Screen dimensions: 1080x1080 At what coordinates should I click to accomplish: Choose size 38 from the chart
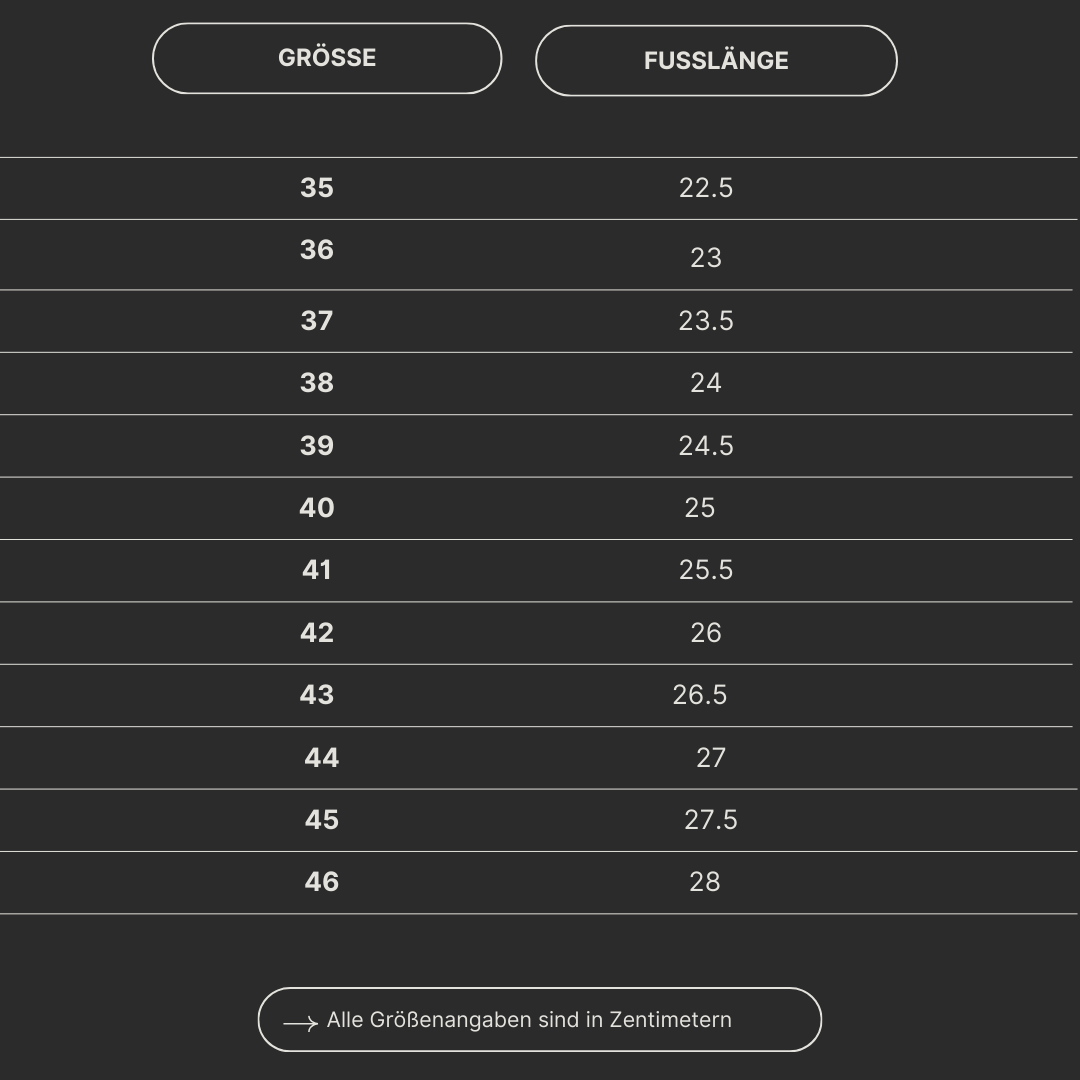pos(317,383)
